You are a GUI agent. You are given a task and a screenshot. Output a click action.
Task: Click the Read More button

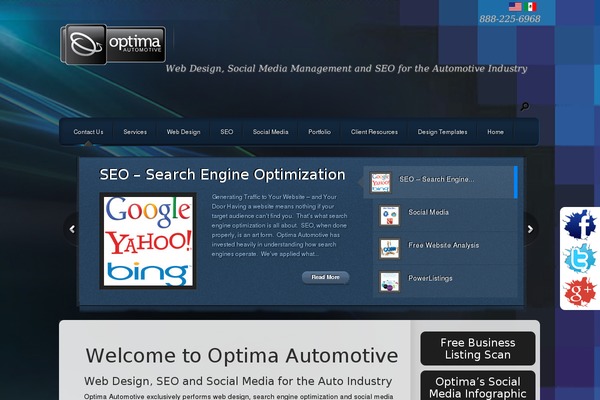point(325,277)
